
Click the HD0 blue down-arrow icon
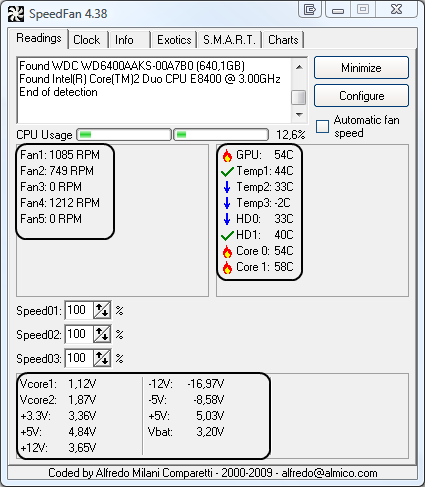[x=227, y=219]
